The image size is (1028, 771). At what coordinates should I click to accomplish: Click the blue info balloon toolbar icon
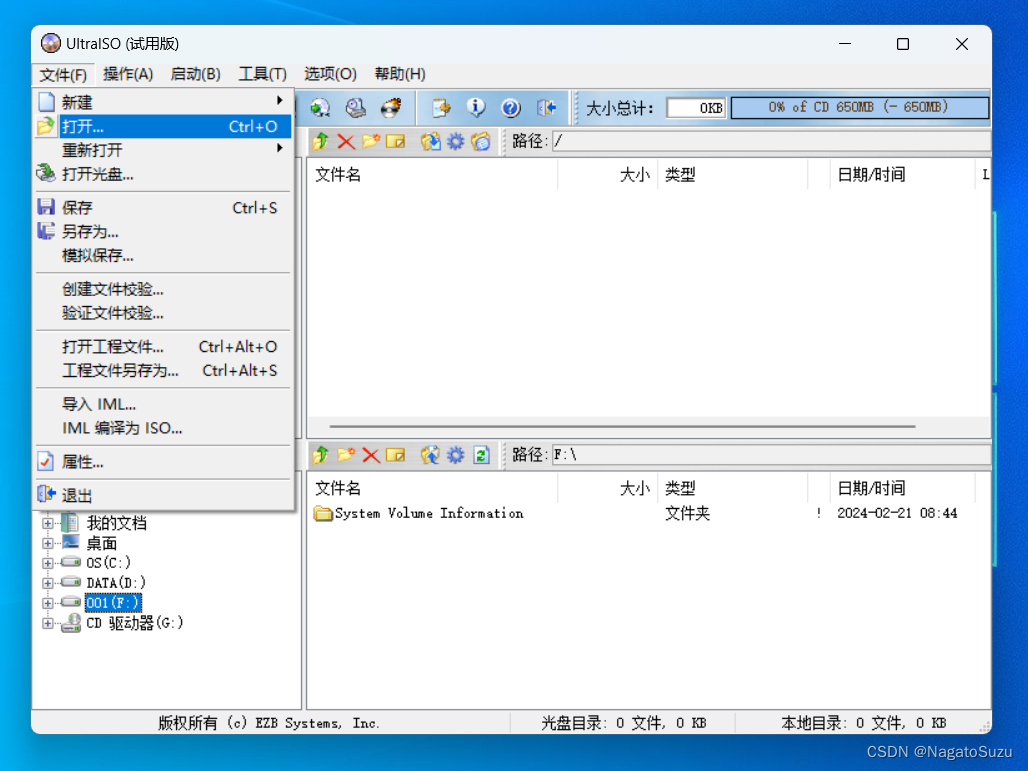point(476,107)
